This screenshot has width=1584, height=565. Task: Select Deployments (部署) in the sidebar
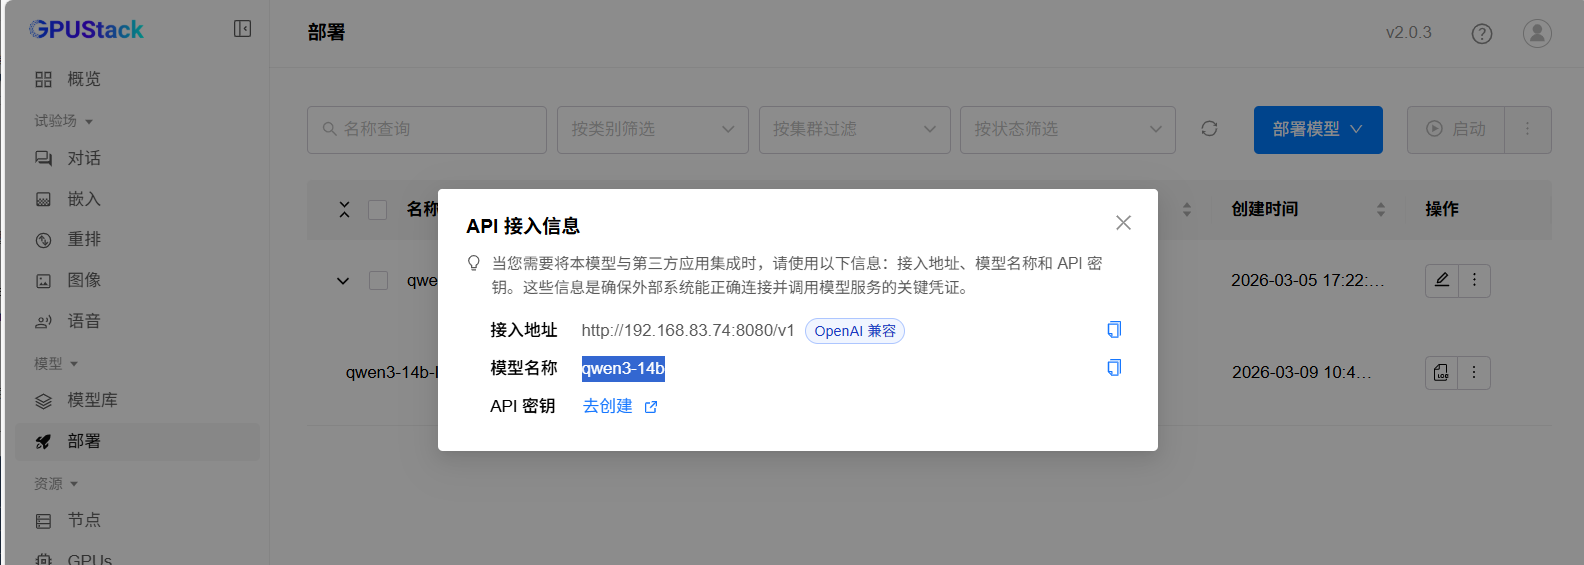click(138, 441)
